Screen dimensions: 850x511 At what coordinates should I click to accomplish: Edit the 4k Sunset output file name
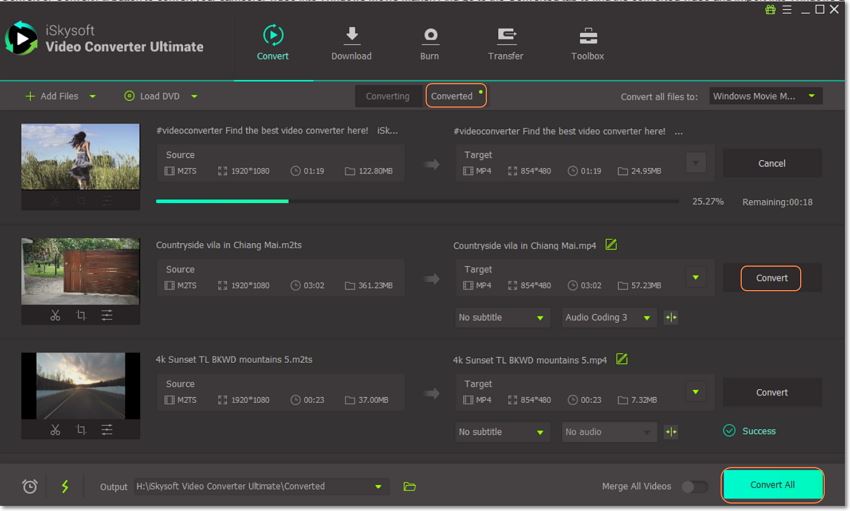(x=622, y=359)
